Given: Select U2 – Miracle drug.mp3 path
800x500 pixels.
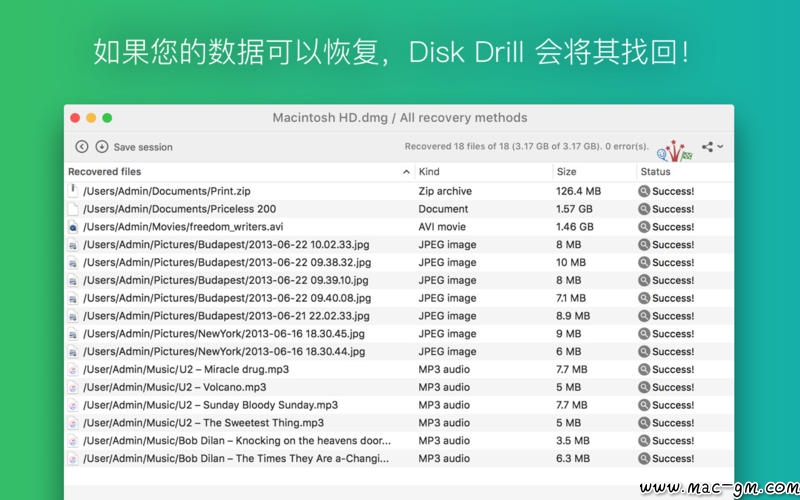Looking at the screenshot, I should click(x=186, y=369).
